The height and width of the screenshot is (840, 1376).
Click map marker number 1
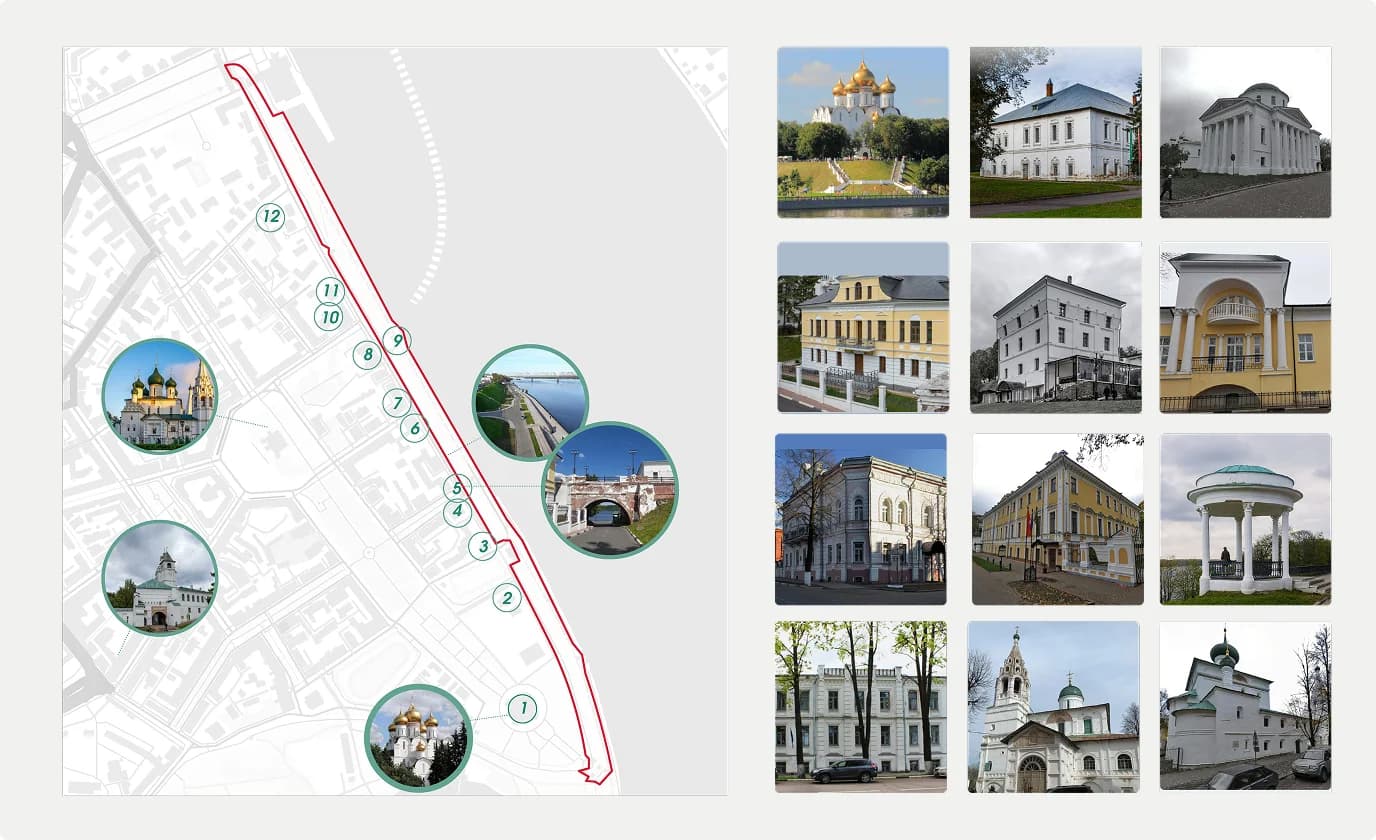(522, 709)
